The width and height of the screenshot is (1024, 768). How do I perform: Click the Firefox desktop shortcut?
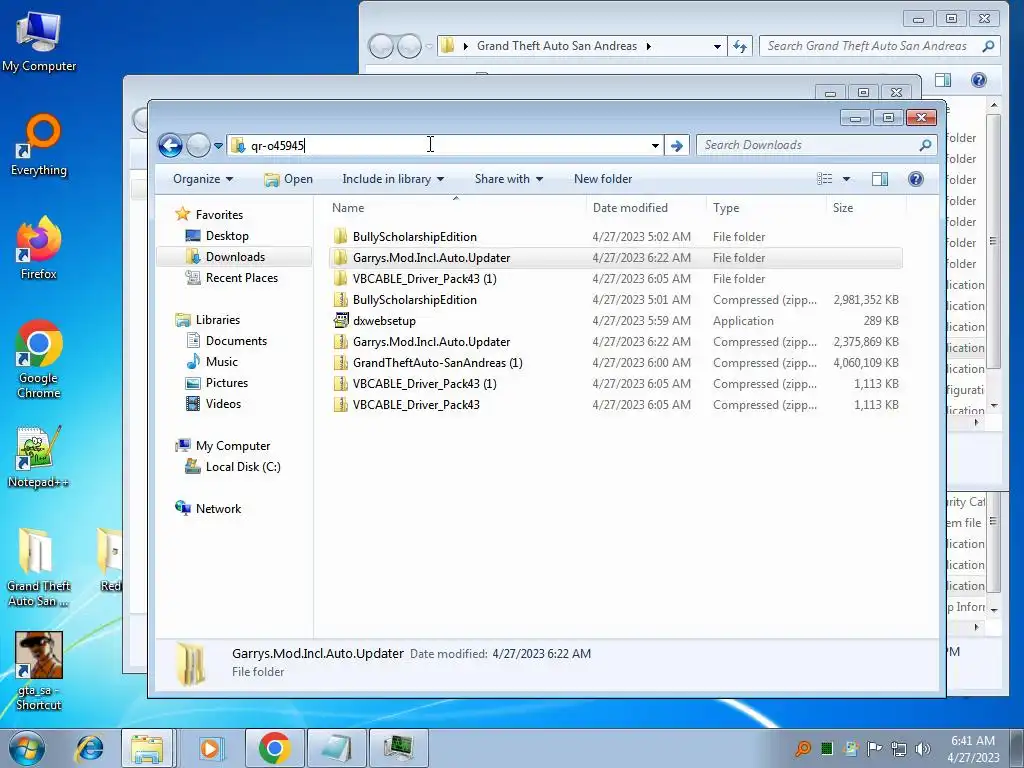[39, 248]
